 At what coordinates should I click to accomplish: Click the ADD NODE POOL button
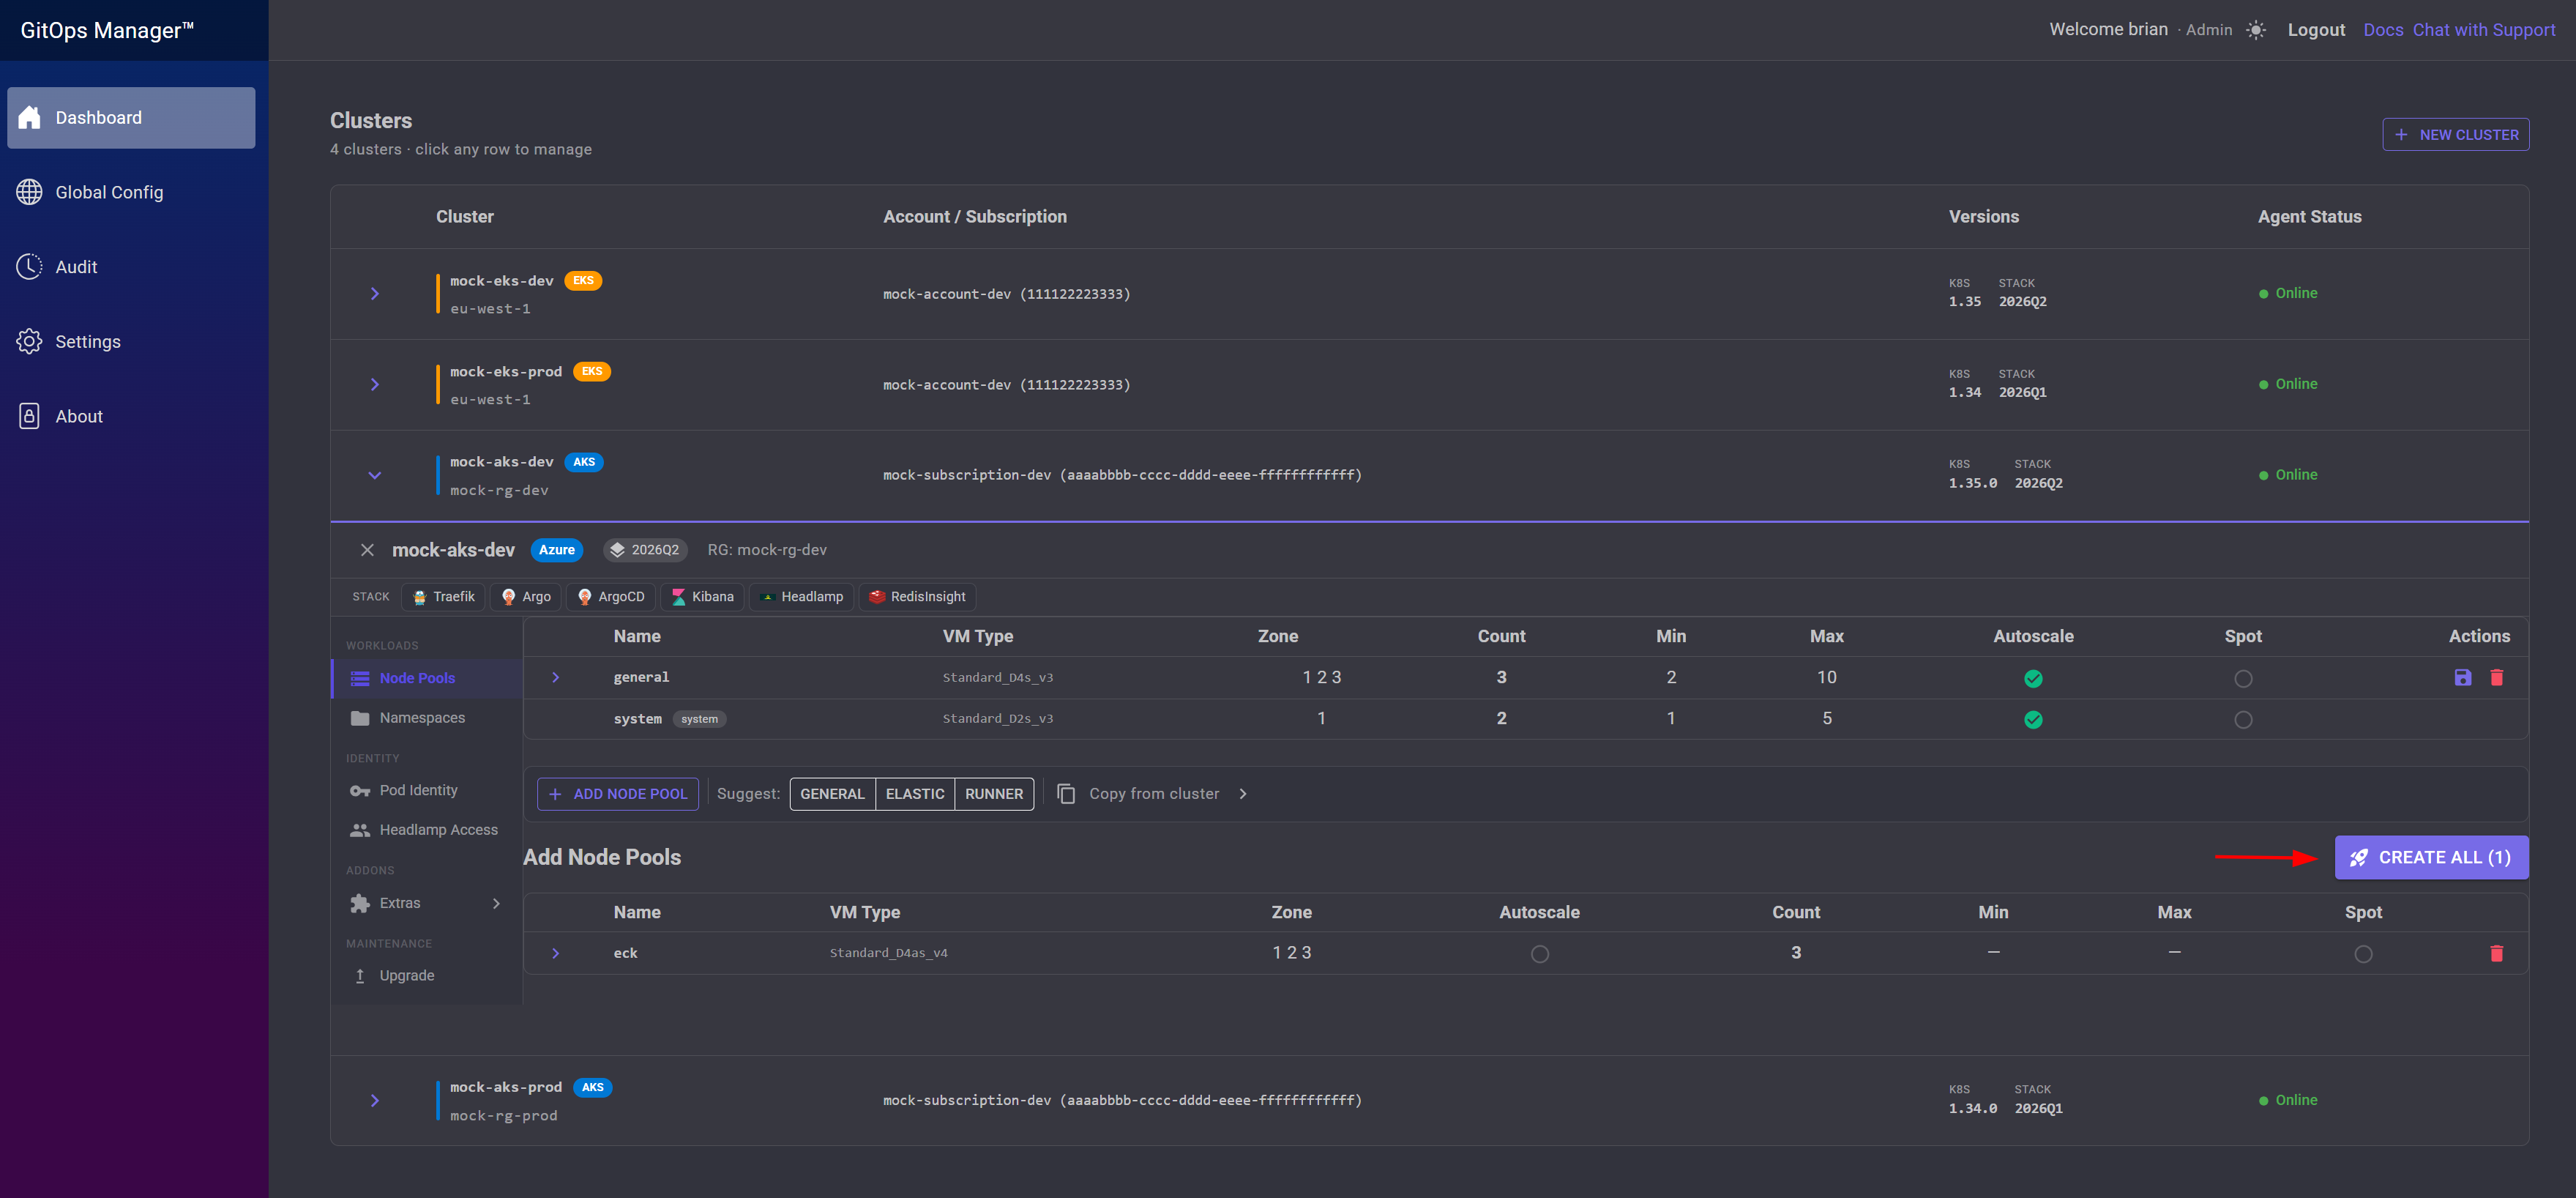(x=618, y=794)
